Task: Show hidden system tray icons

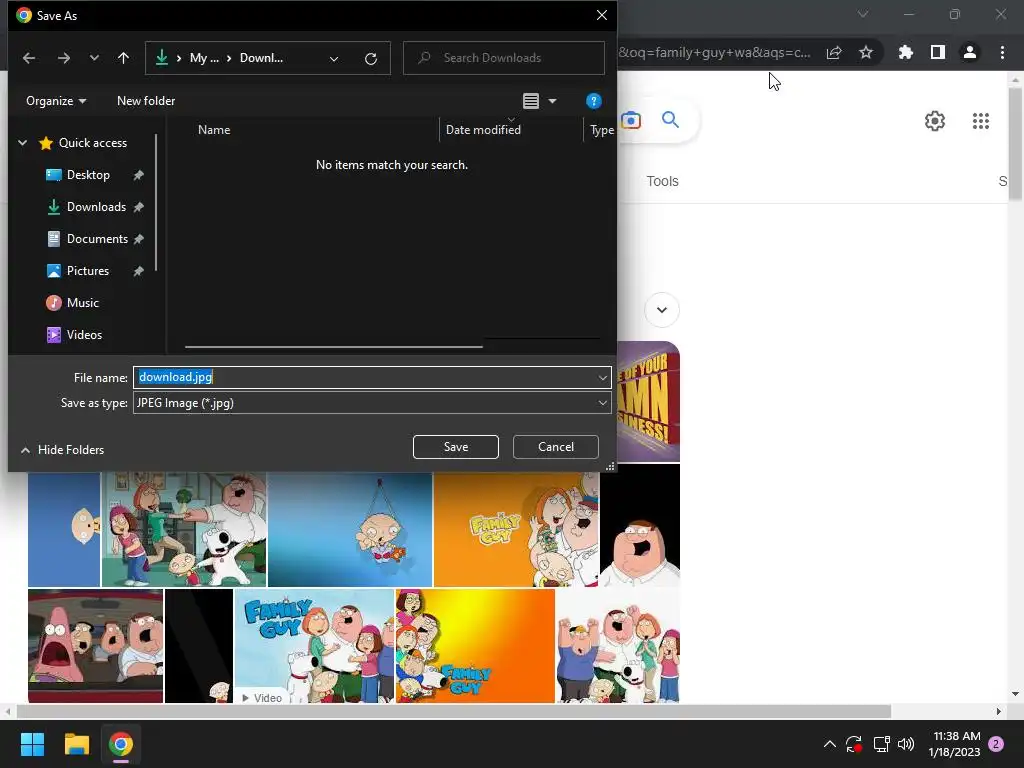Action: point(829,744)
